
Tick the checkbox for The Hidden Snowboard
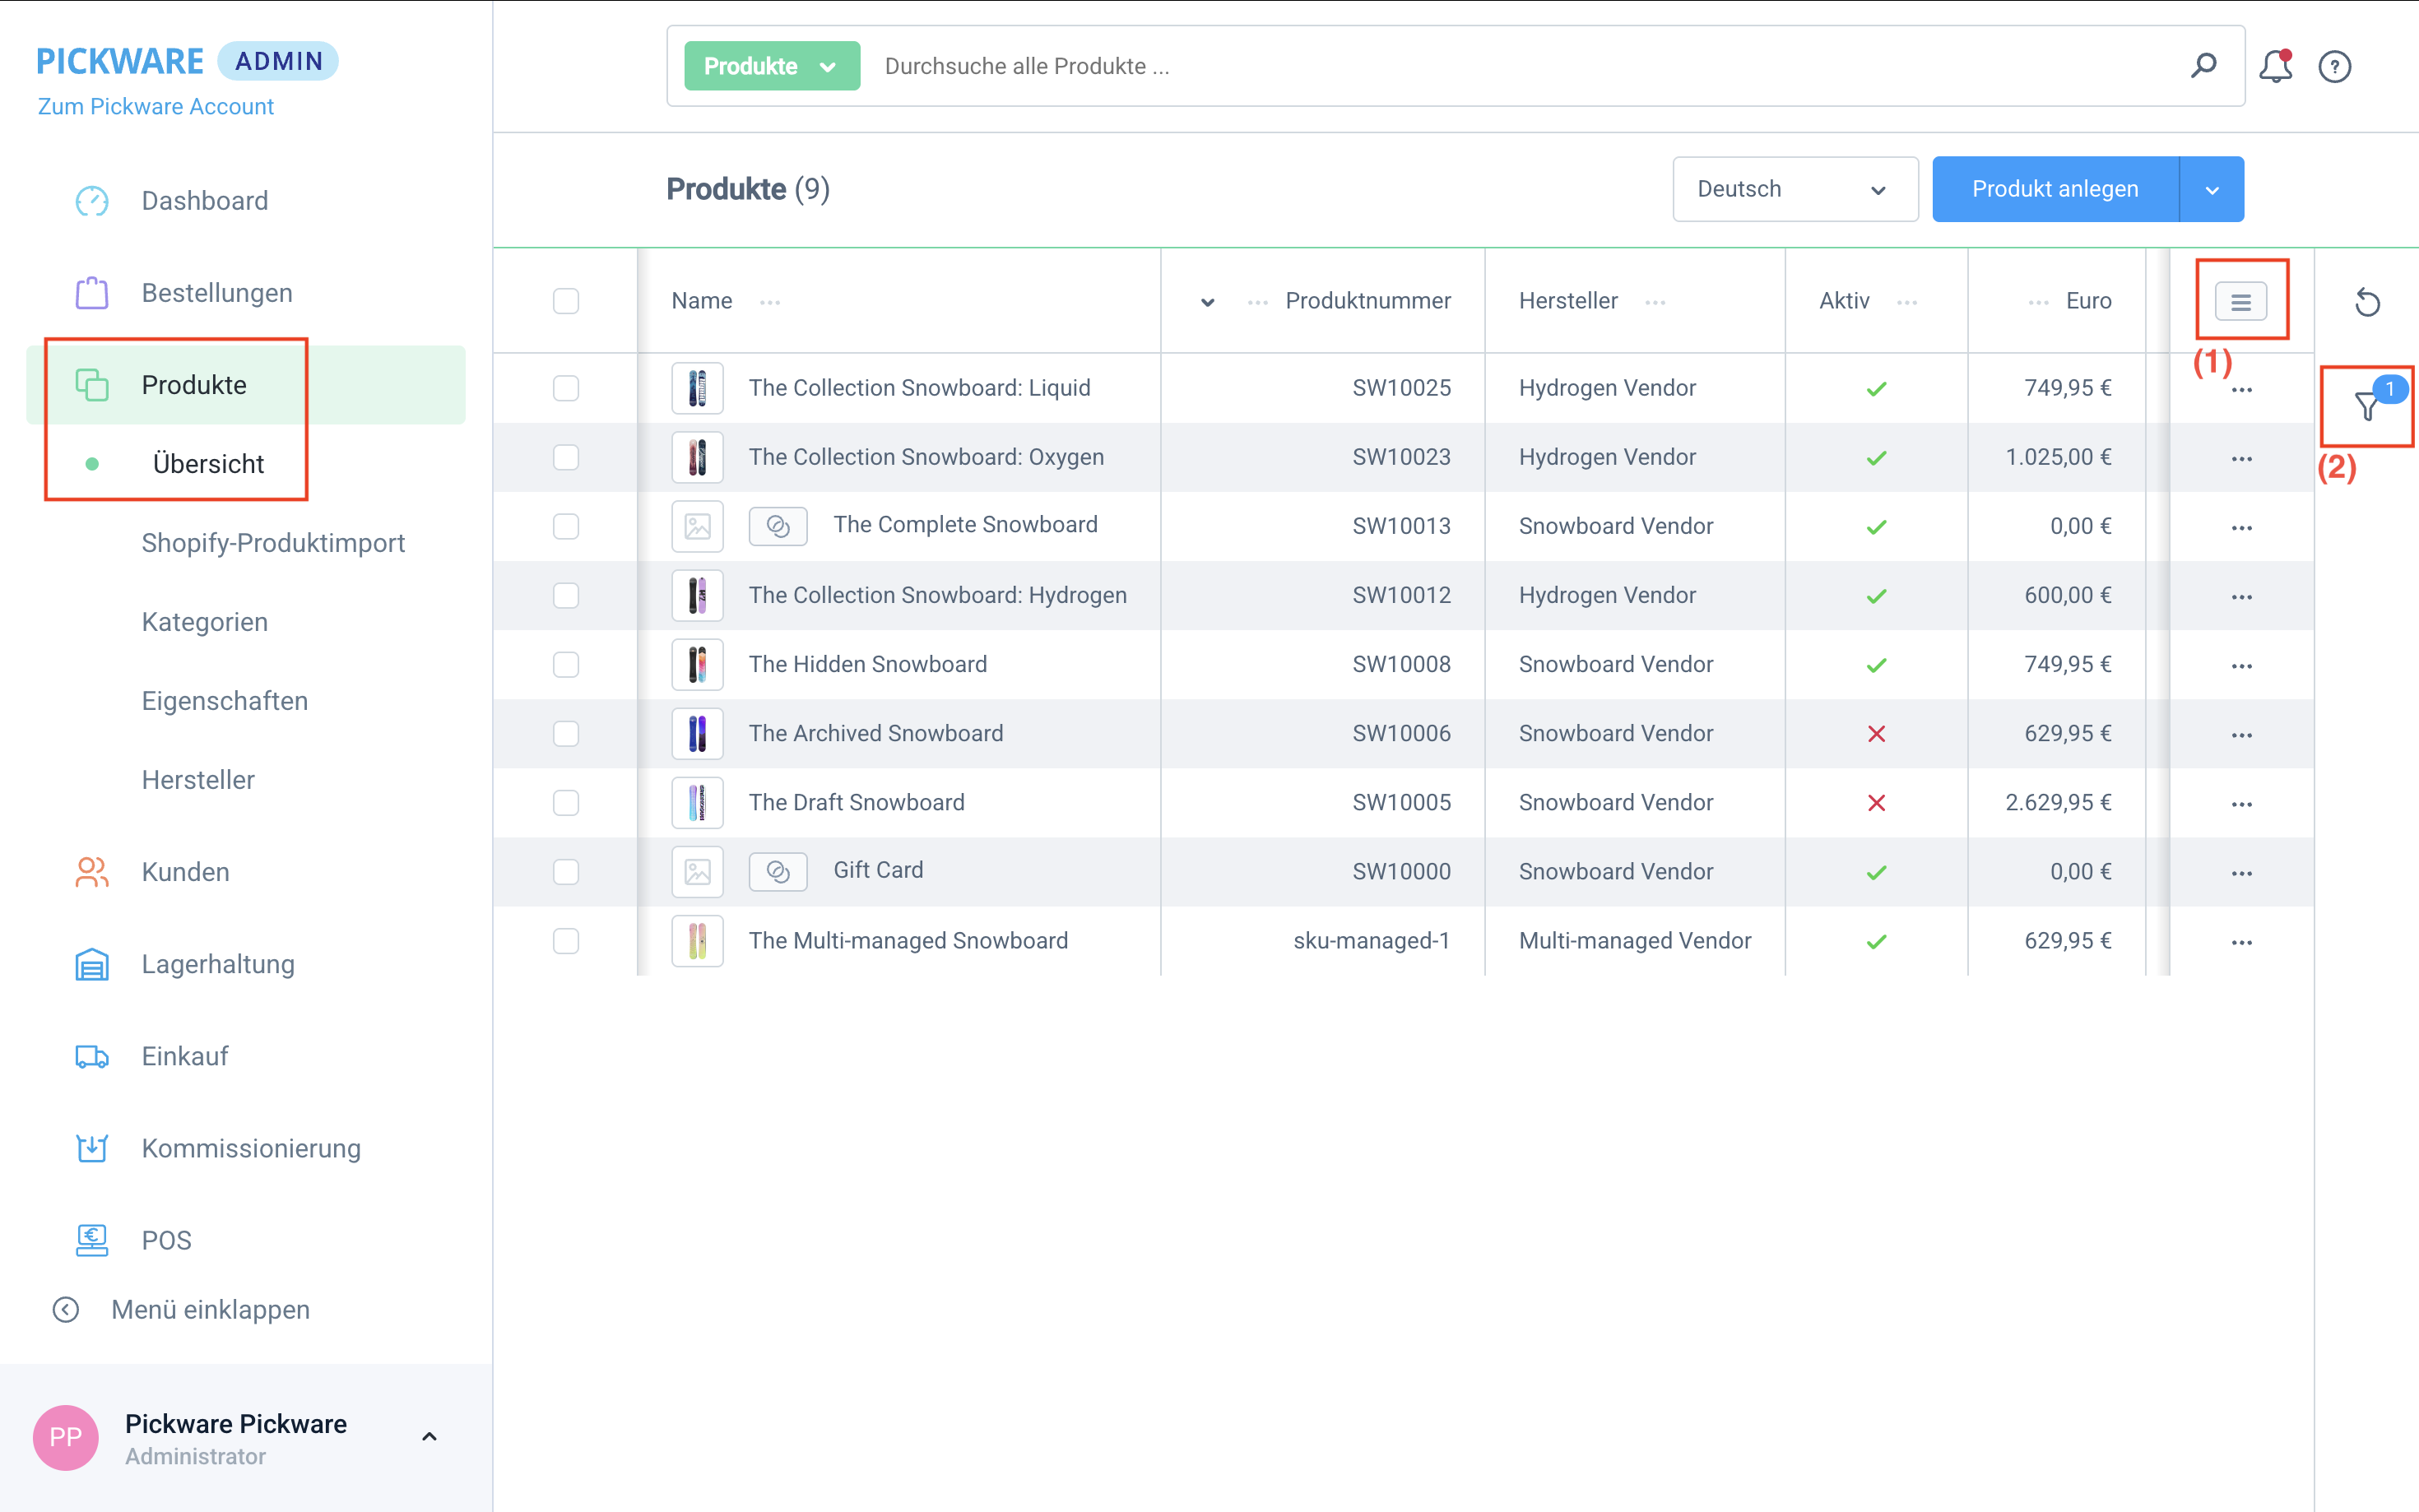click(x=566, y=664)
